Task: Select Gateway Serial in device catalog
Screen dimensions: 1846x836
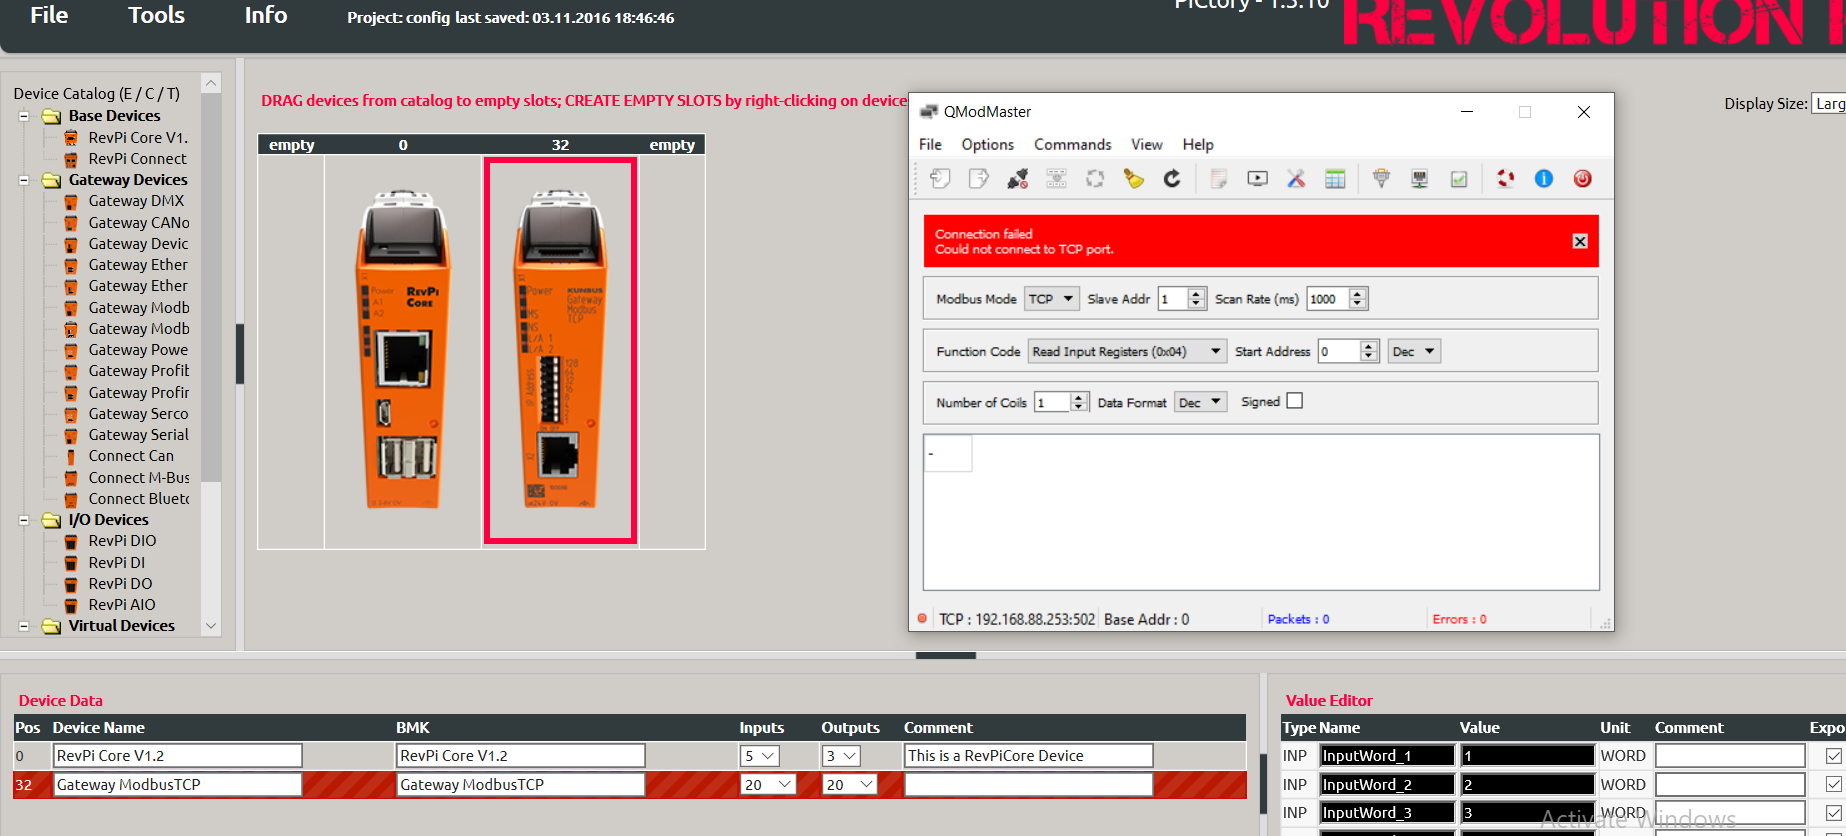Action: coord(138,435)
